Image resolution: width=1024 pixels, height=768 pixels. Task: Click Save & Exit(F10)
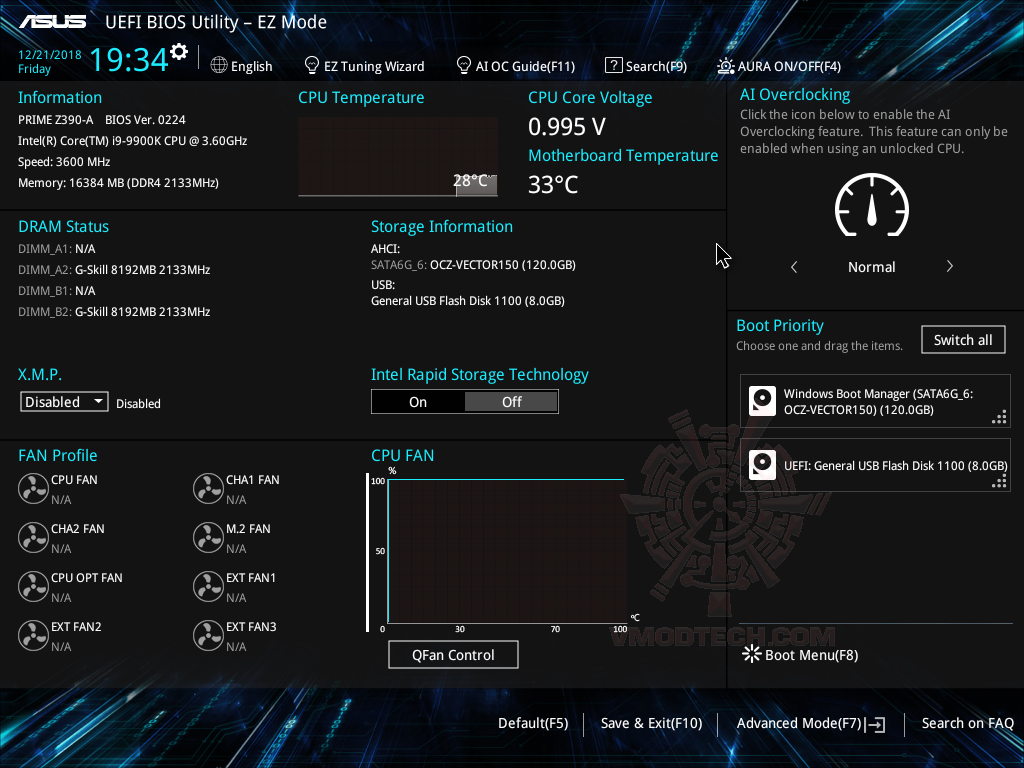651,723
